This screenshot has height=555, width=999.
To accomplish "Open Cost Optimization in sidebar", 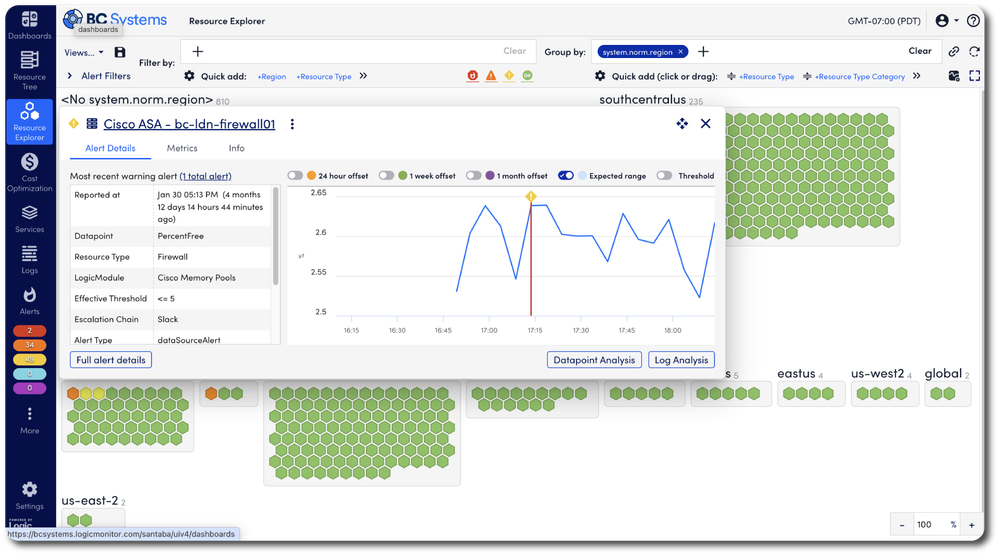I will pos(29,172).
